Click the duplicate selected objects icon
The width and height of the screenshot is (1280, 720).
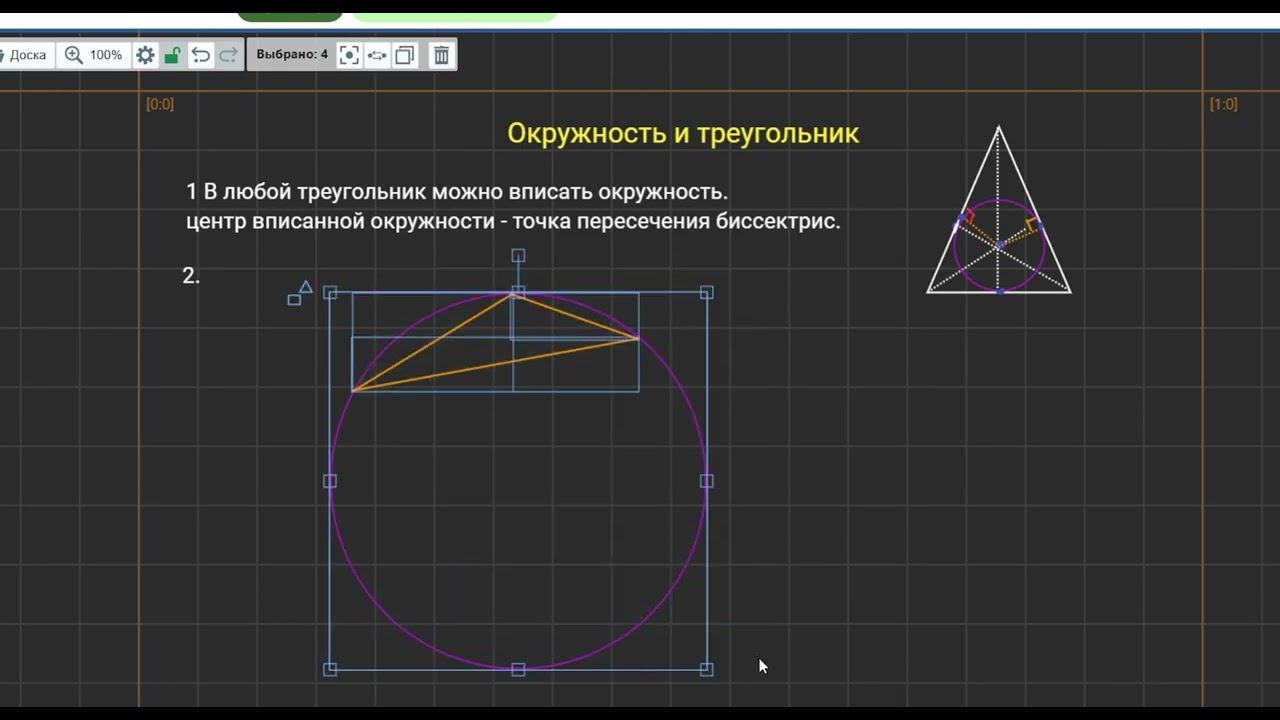click(x=405, y=55)
